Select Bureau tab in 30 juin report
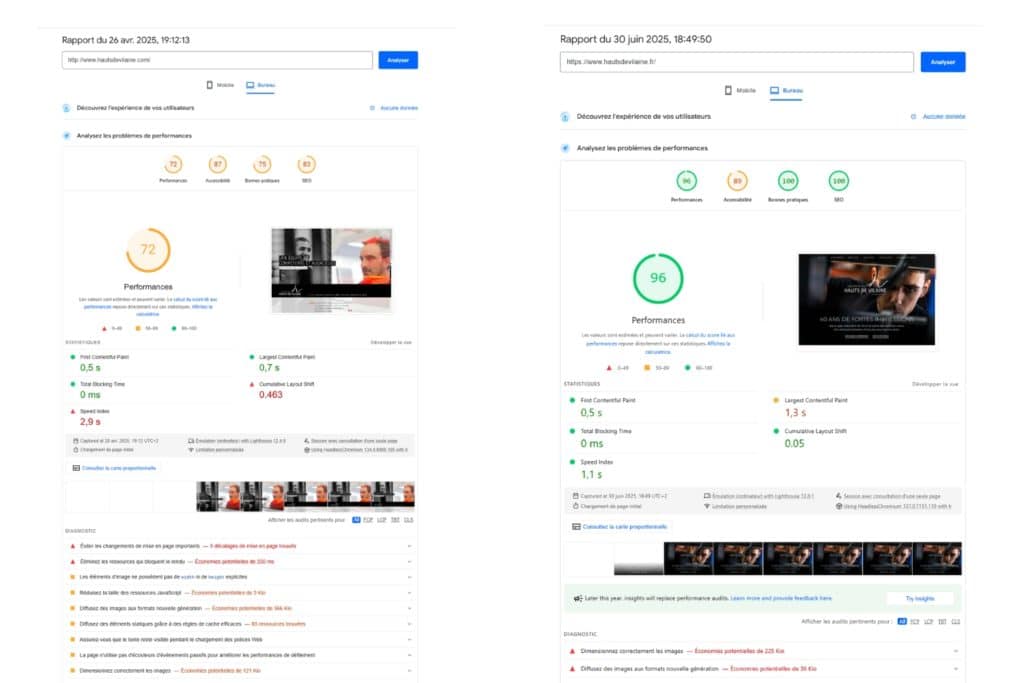Screen dimensions: 1024x683 pyautogui.click(x=786, y=91)
